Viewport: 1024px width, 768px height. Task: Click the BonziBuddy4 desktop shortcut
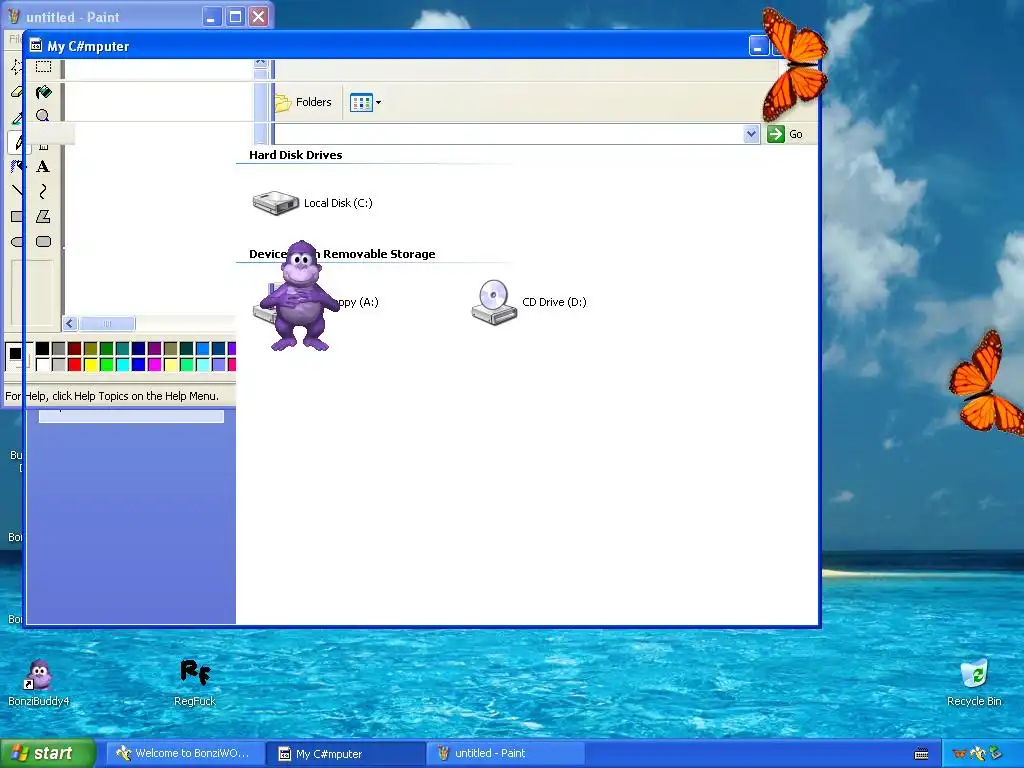pos(39,683)
